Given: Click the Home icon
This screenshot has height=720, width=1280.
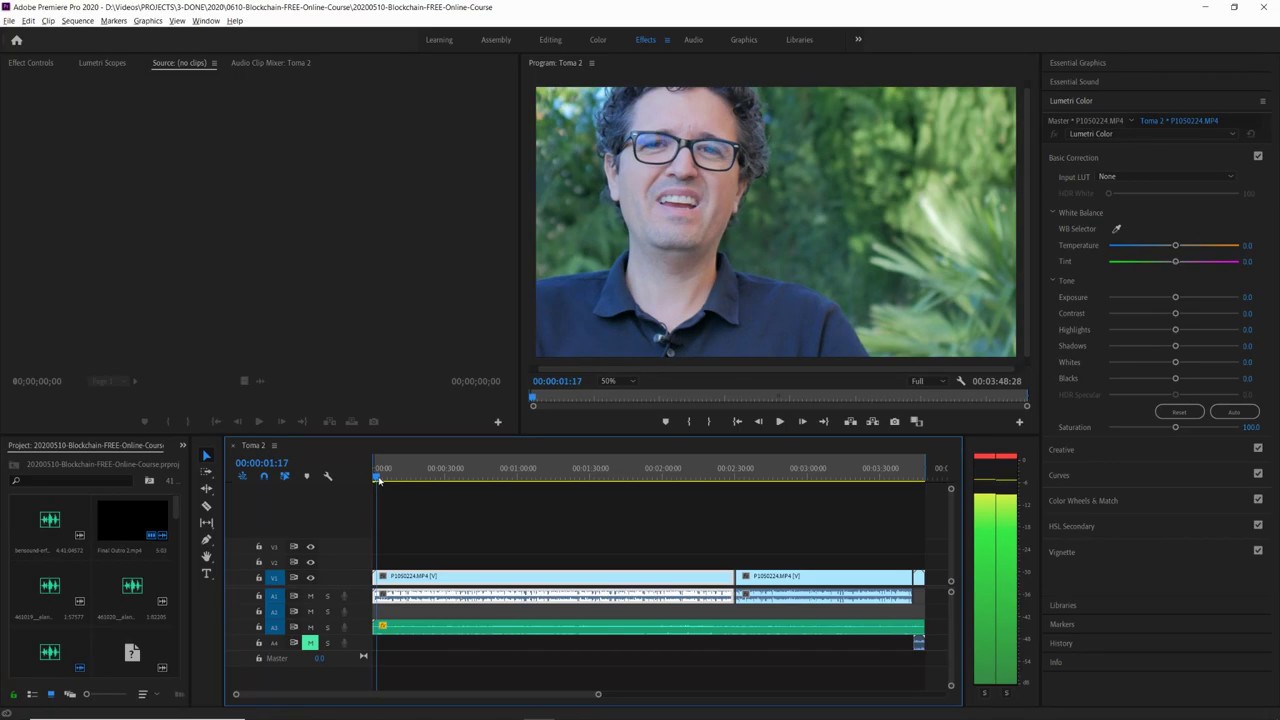Looking at the screenshot, I should tap(16, 40).
